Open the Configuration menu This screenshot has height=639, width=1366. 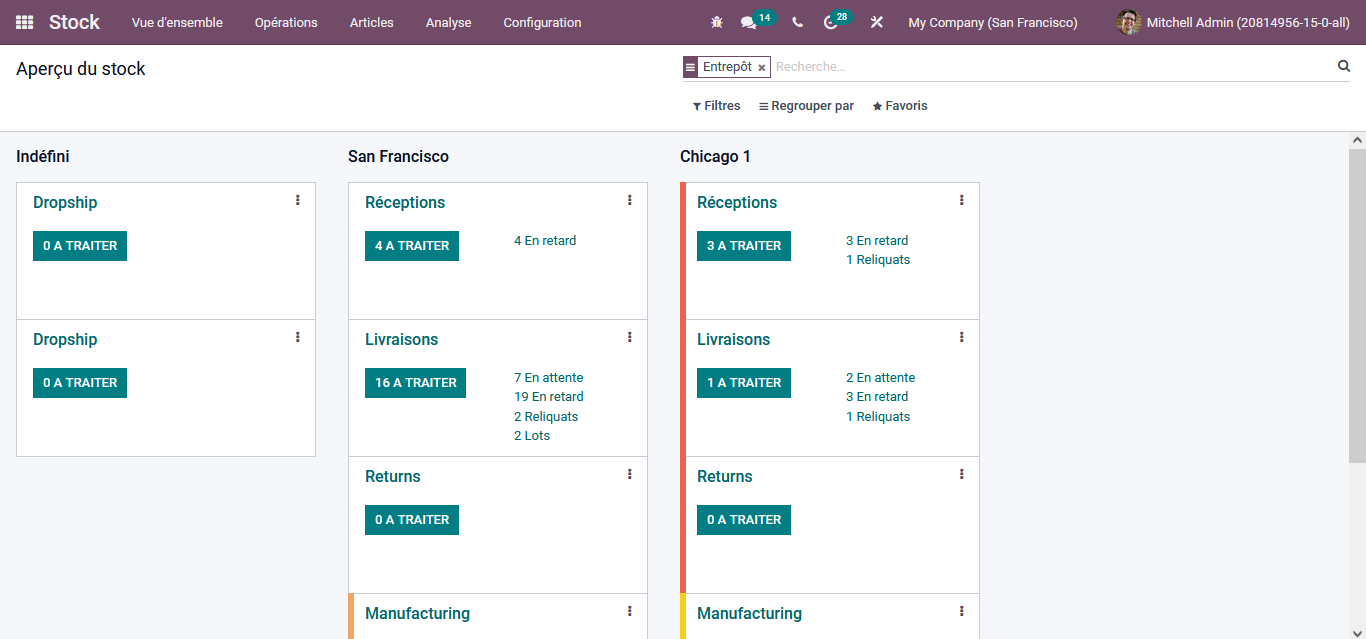[542, 22]
